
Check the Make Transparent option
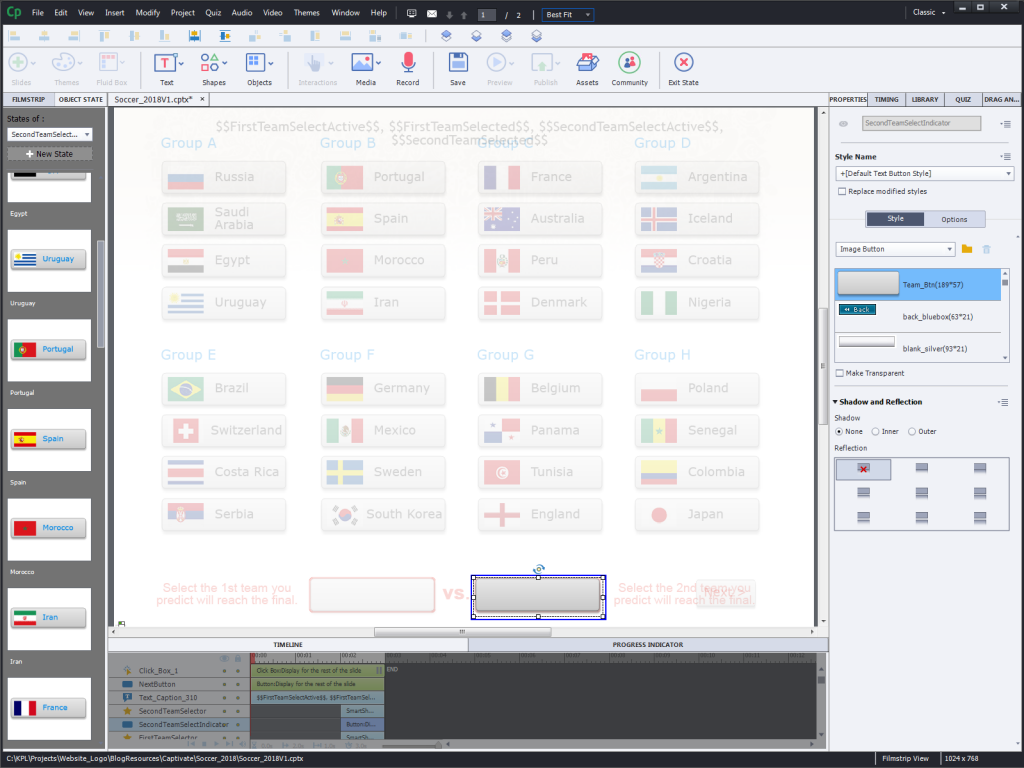coord(840,373)
